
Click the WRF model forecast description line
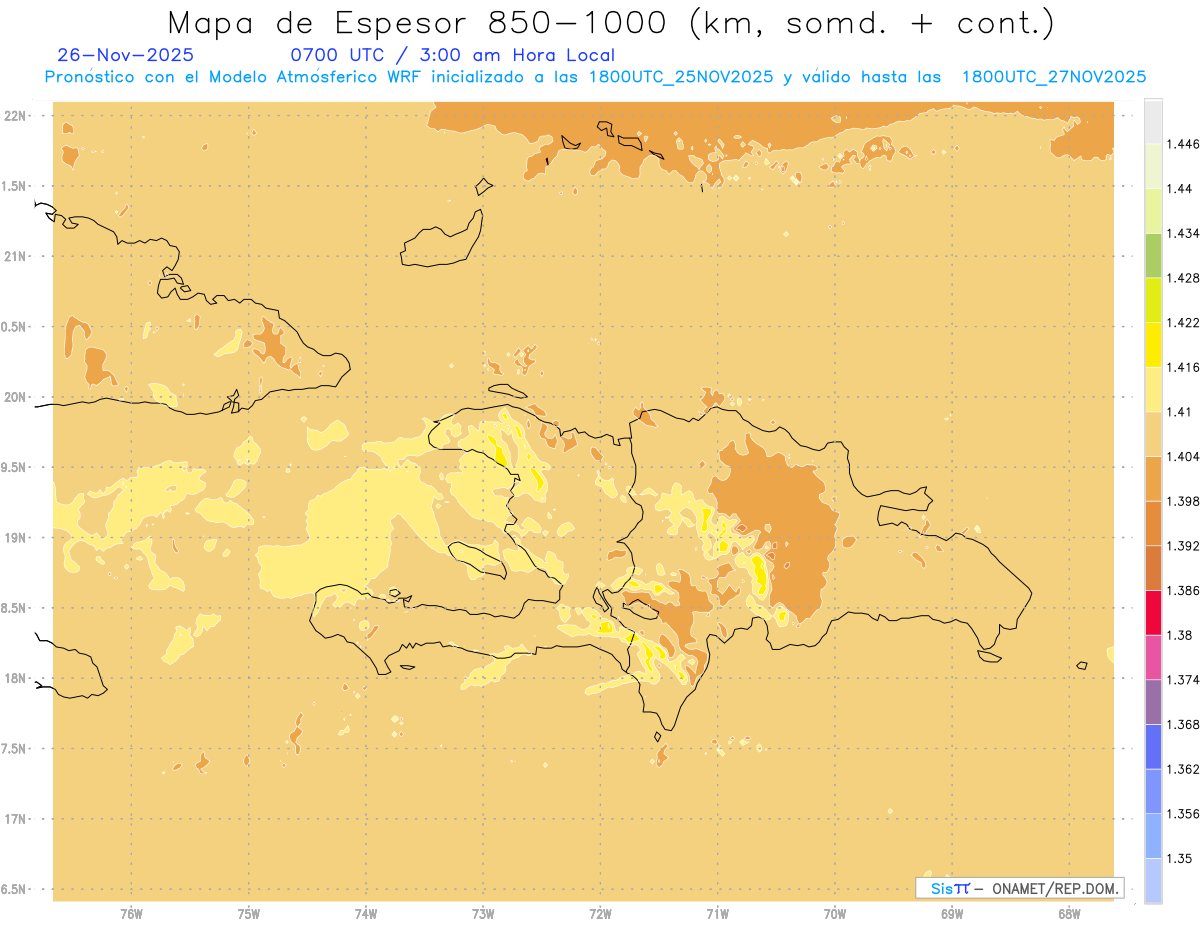(x=596, y=77)
